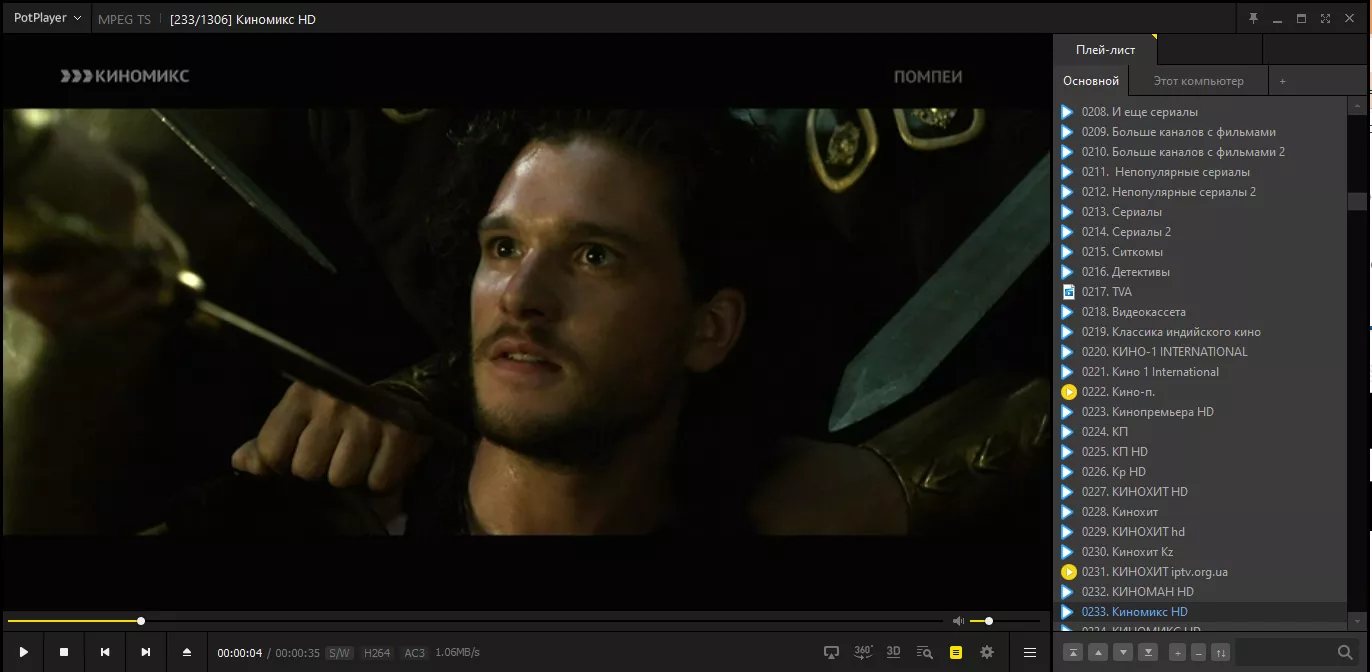Select the active 0233. Киномикс HD entry

1201,612
